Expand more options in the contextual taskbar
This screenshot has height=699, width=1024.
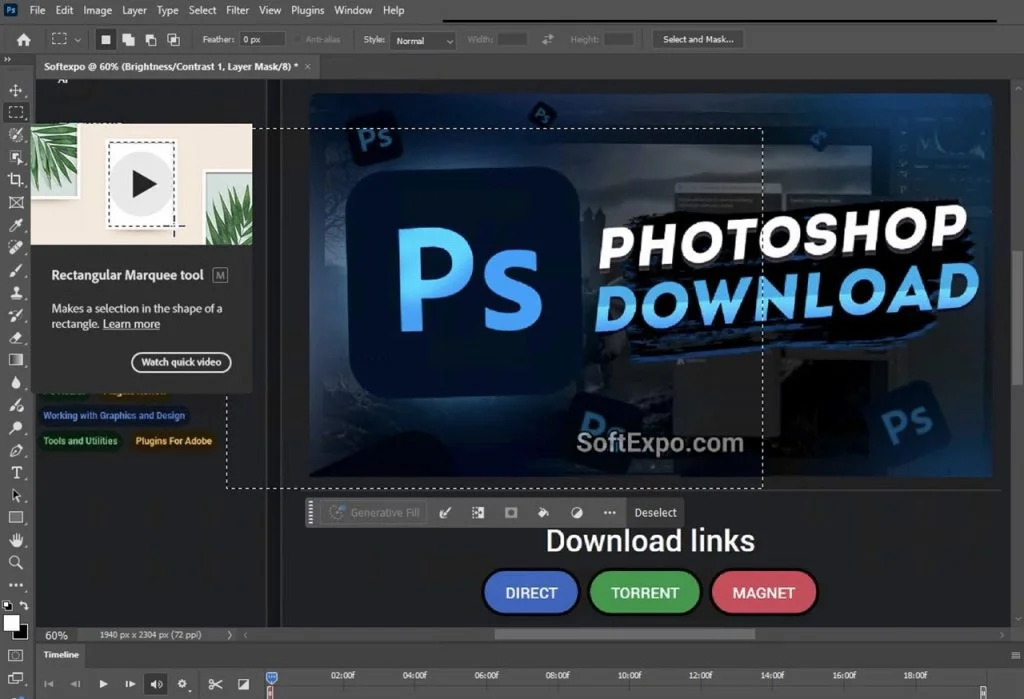609,512
